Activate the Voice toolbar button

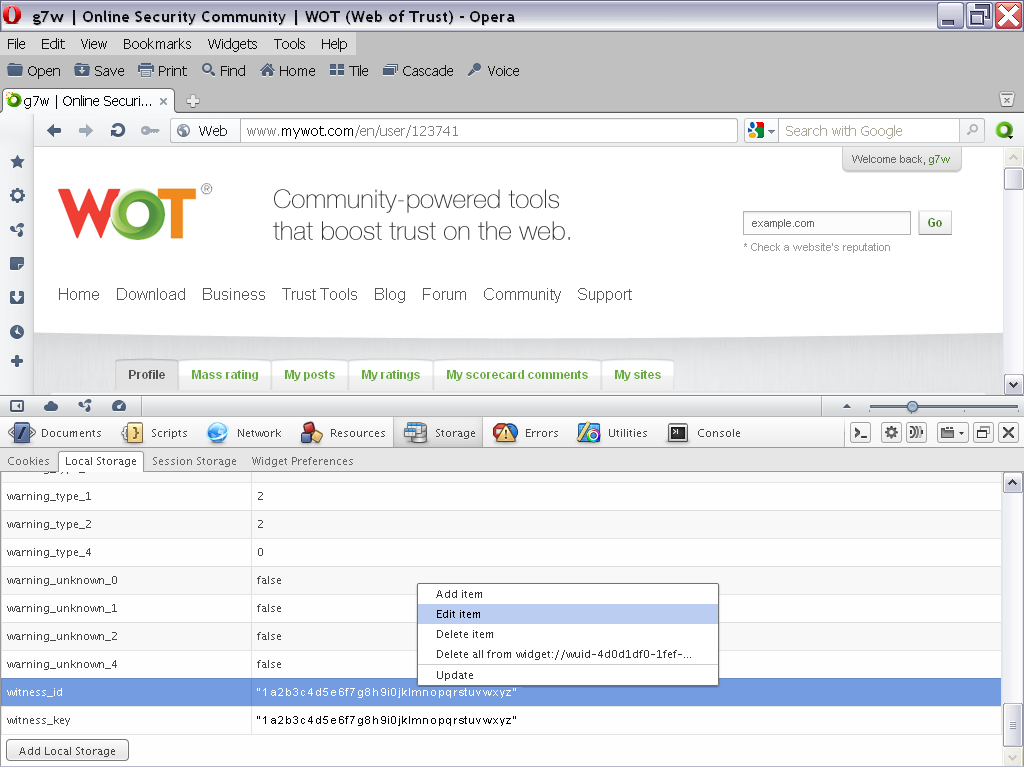pos(494,71)
